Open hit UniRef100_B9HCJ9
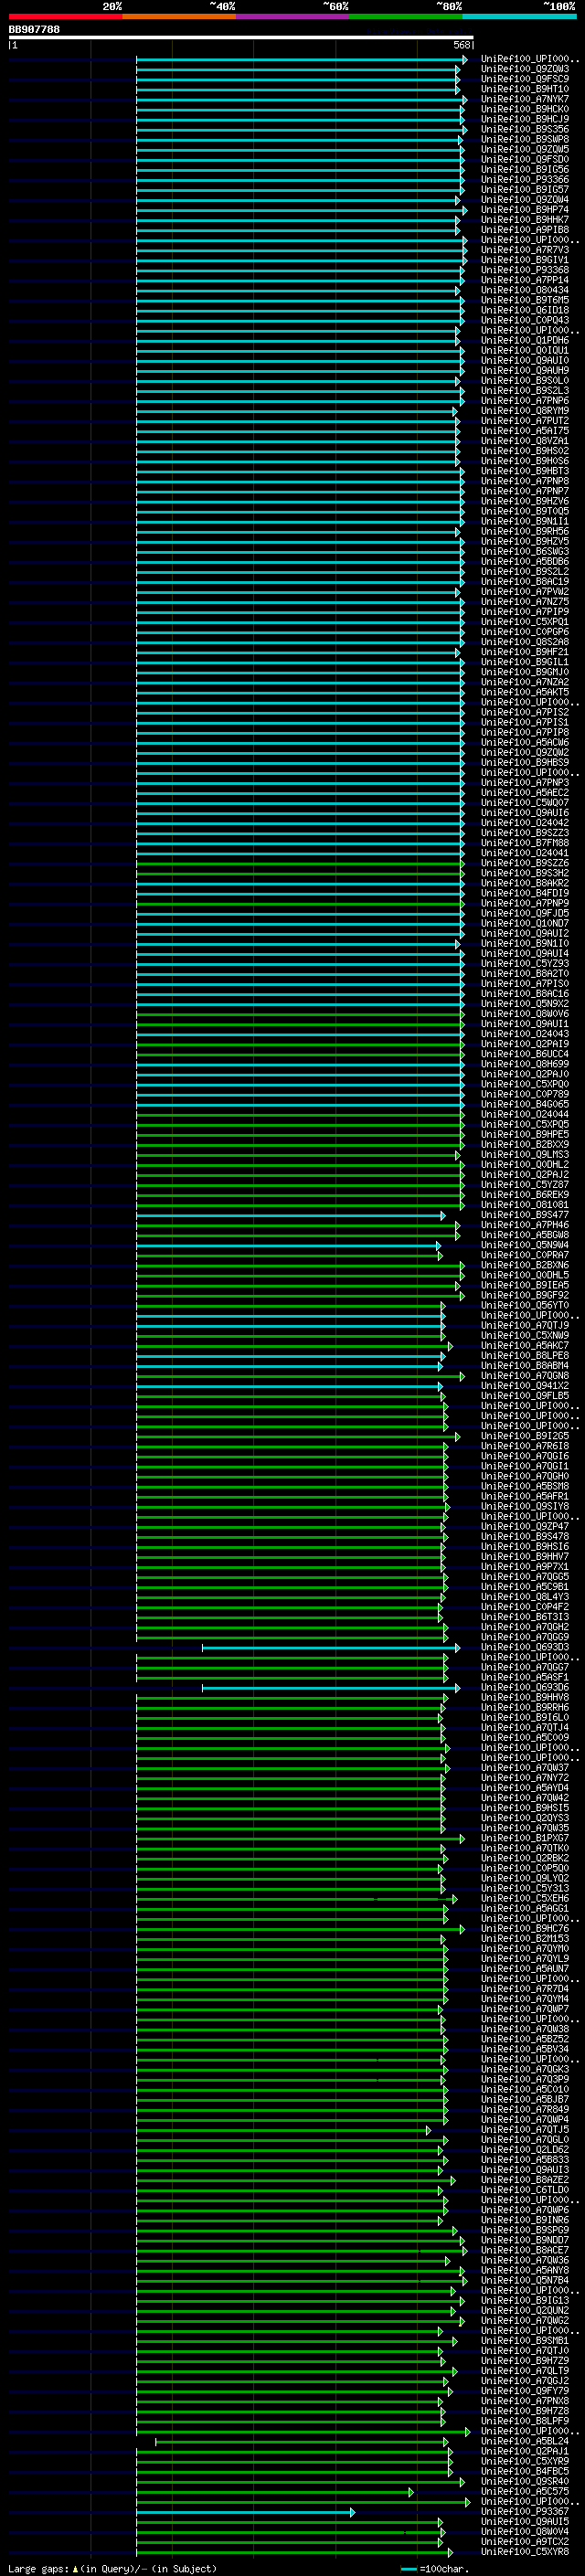The image size is (585, 2576). pyautogui.click(x=525, y=119)
